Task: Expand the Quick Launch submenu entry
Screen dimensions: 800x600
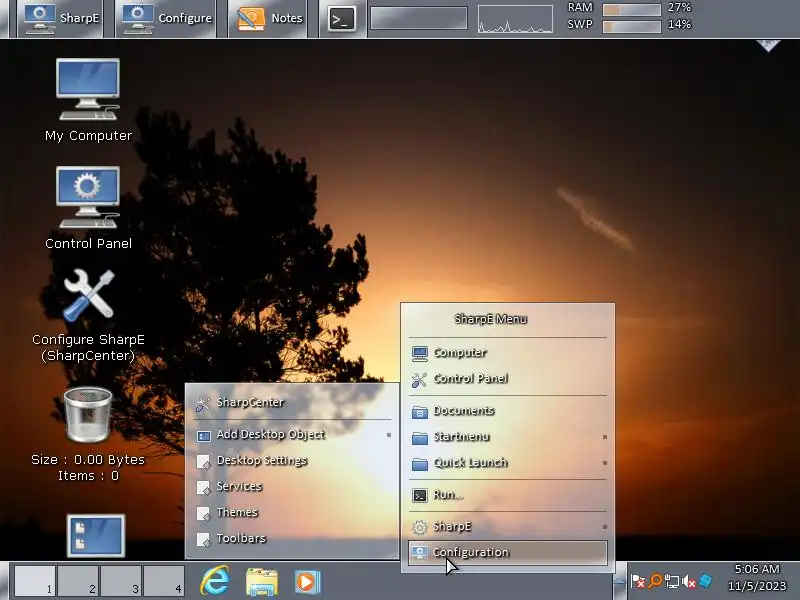Action: 508,463
